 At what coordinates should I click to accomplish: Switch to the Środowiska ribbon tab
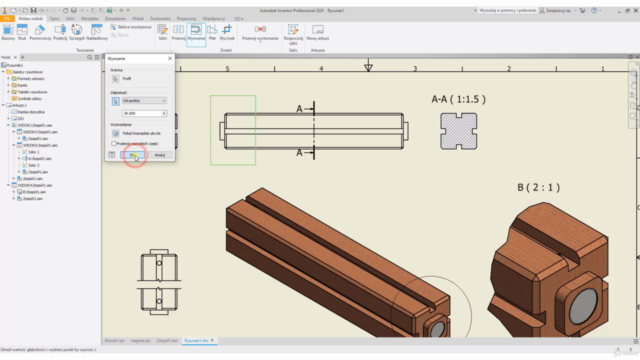160,18
